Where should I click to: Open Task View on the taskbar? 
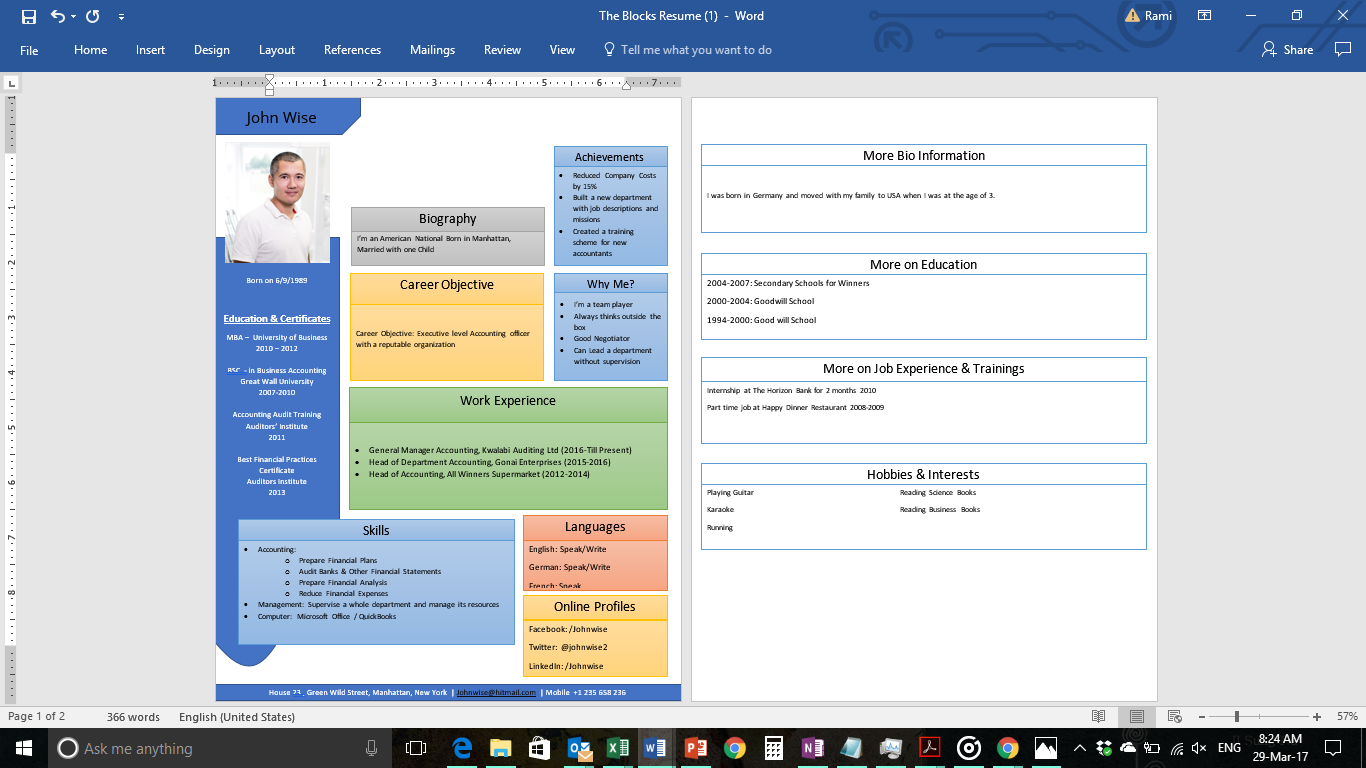pyautogui.click(x=416, y=748)
